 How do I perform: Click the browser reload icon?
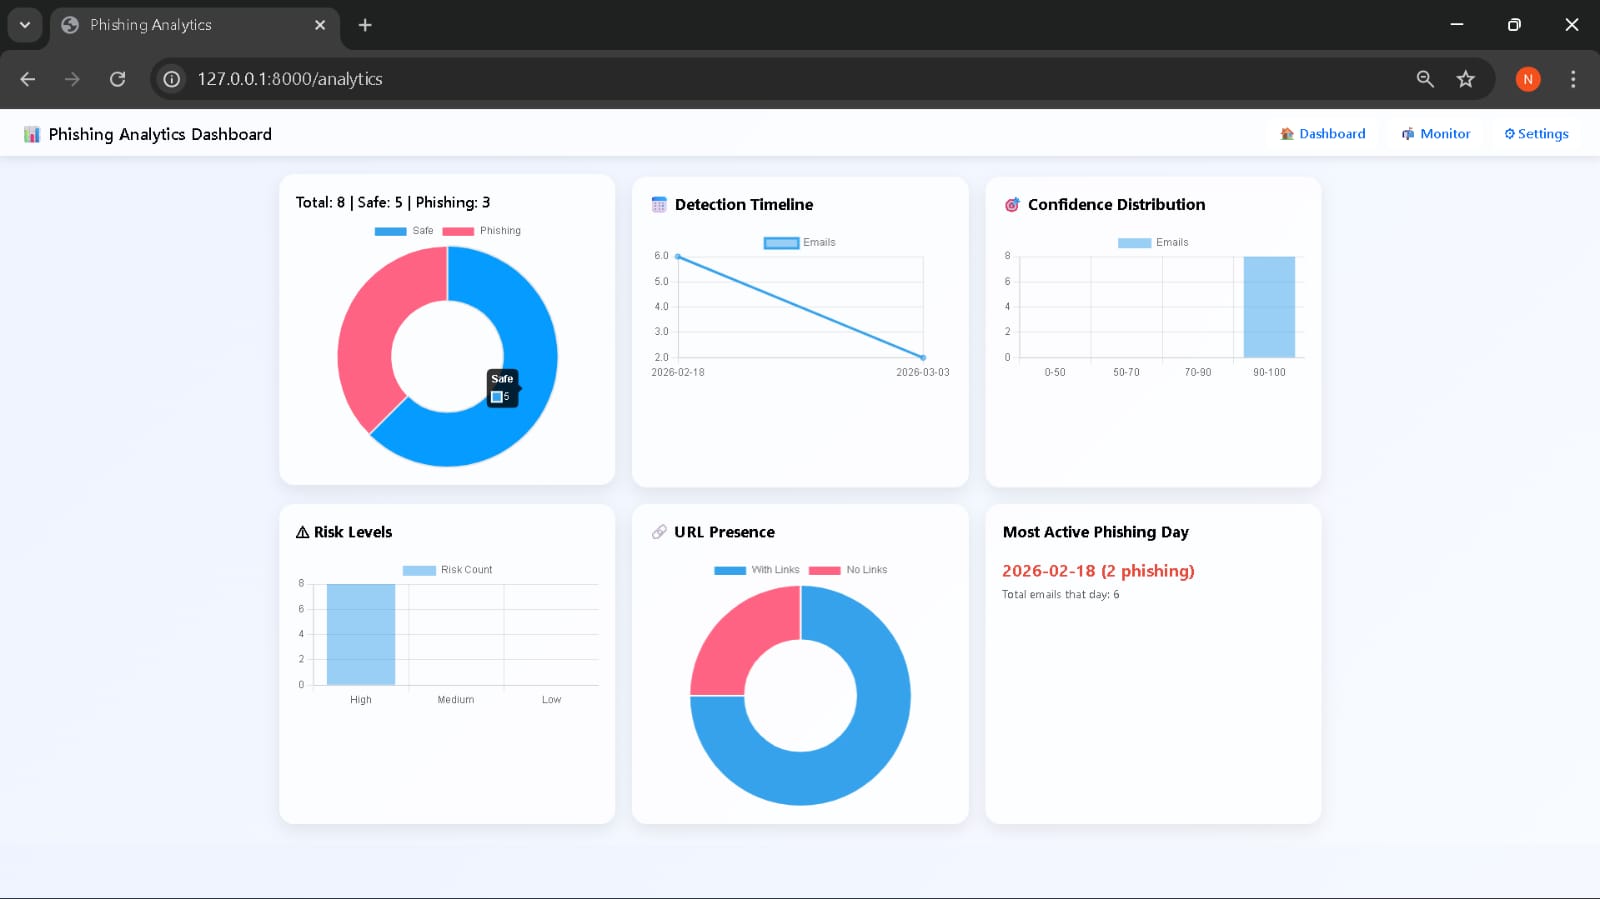click(117, 79)
